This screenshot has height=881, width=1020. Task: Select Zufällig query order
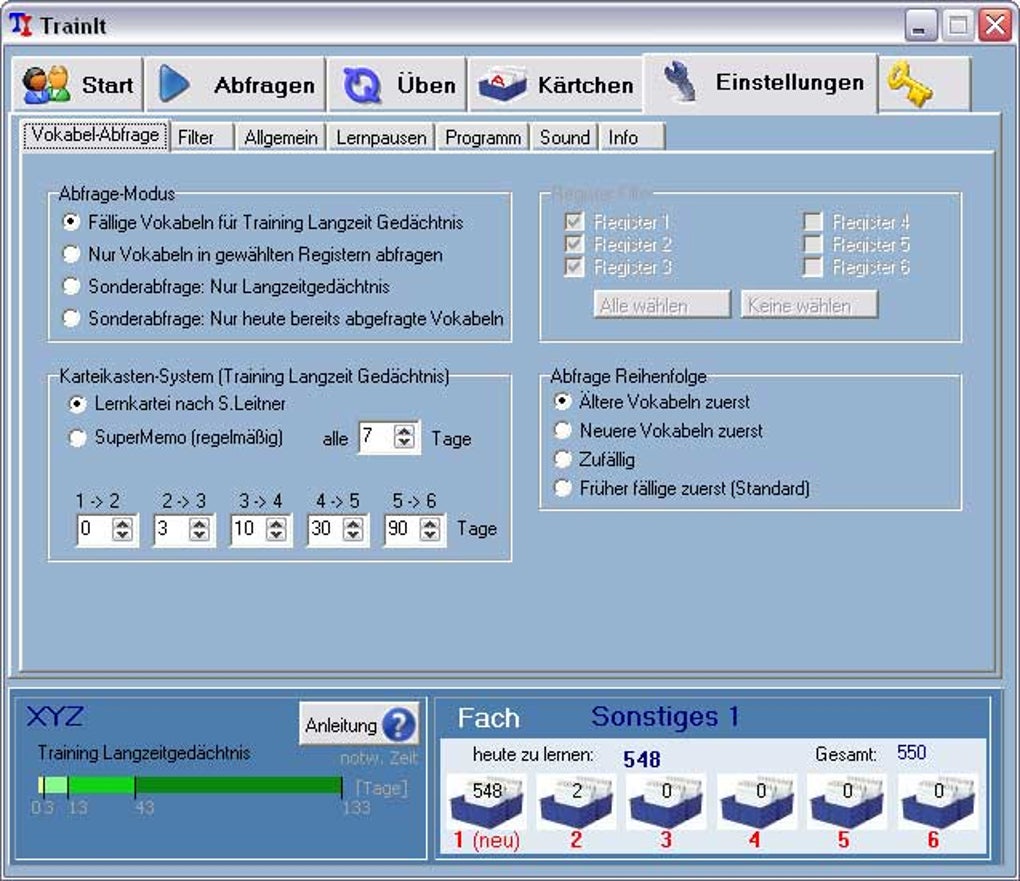pos(594,459)
